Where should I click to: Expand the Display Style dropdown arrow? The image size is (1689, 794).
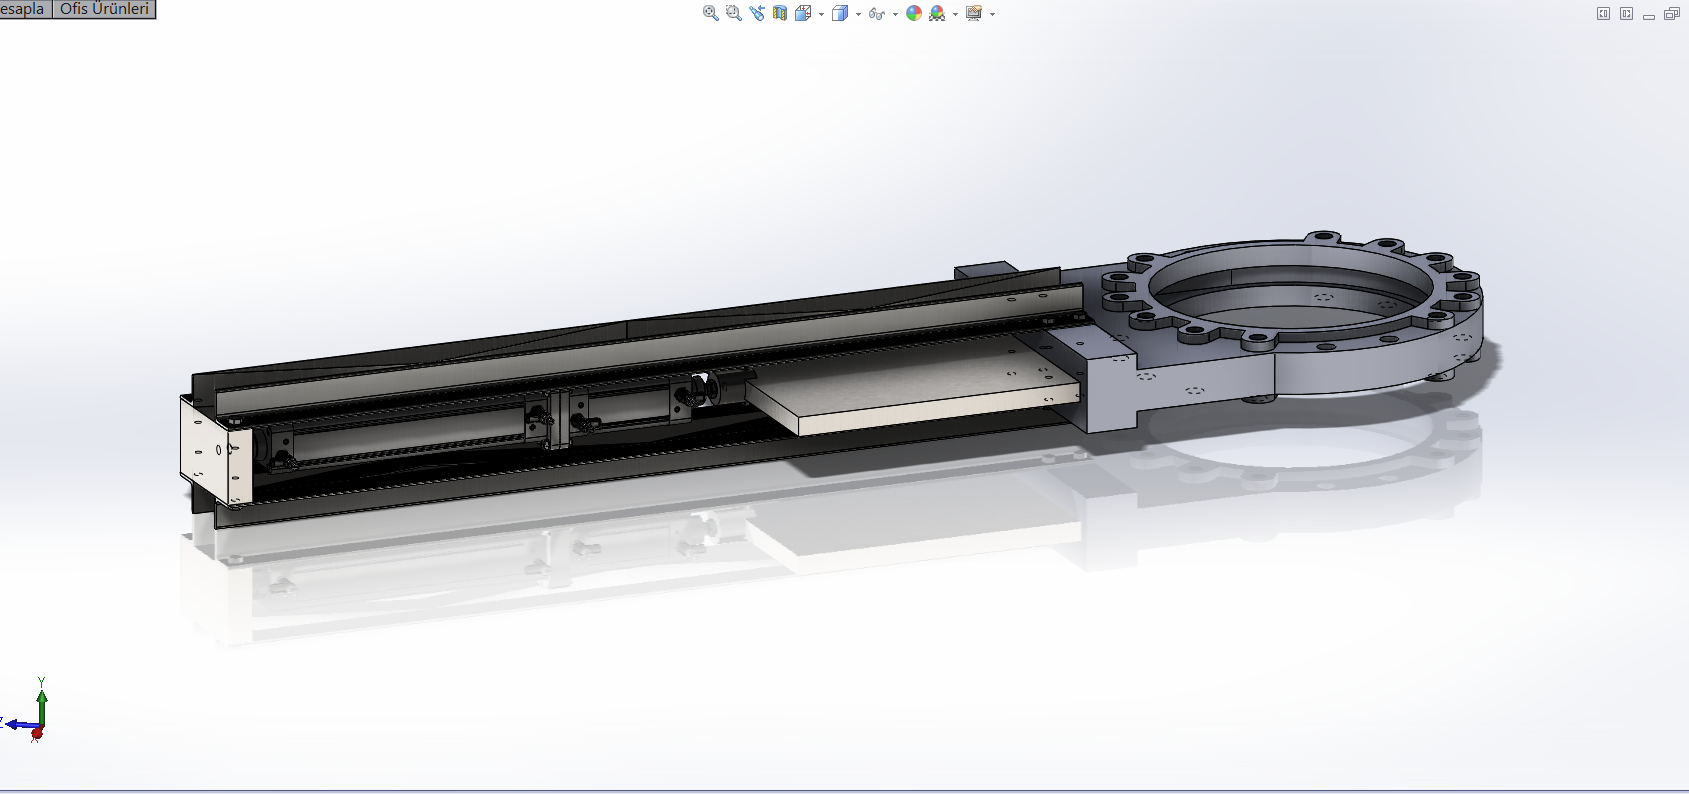click(x=858, y=14)
